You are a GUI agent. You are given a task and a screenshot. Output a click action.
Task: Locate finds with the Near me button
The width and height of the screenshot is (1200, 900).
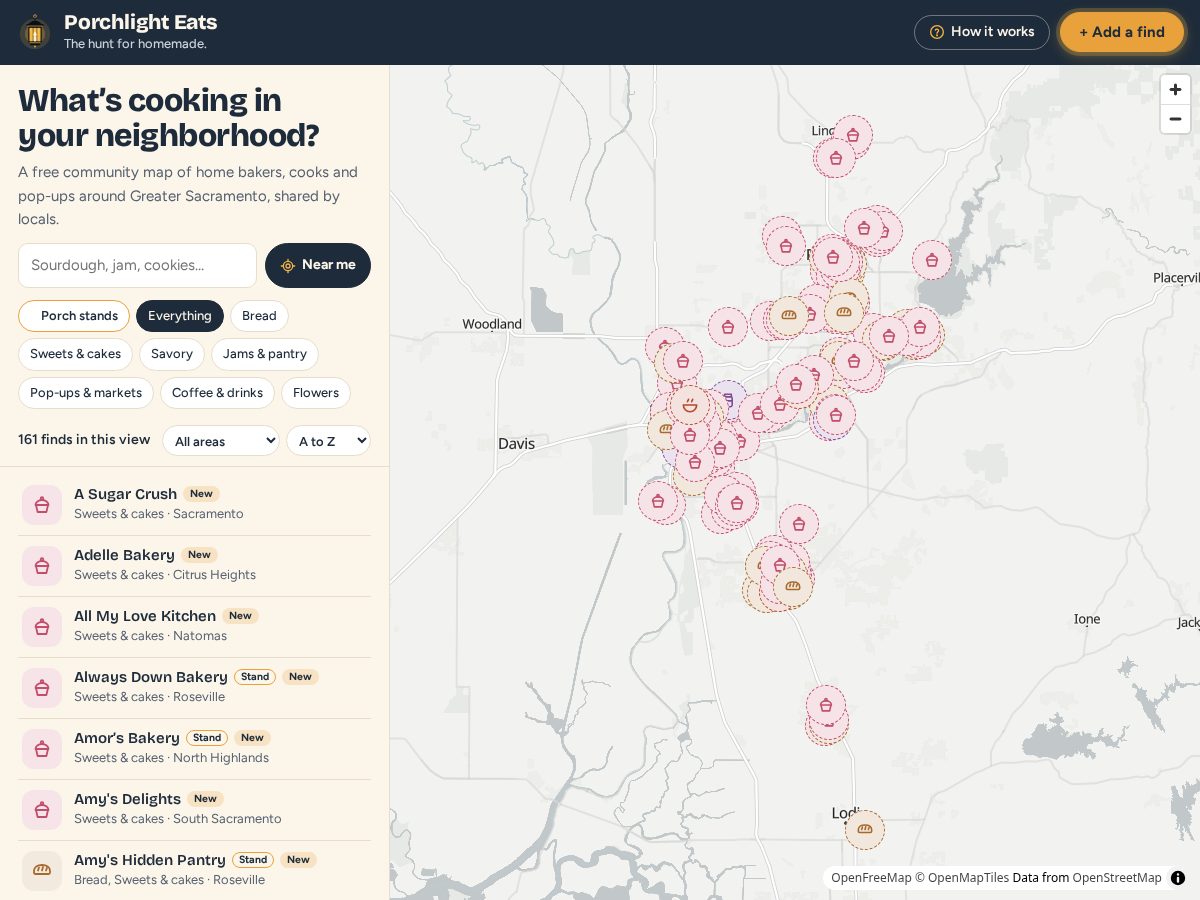(318, 265)
